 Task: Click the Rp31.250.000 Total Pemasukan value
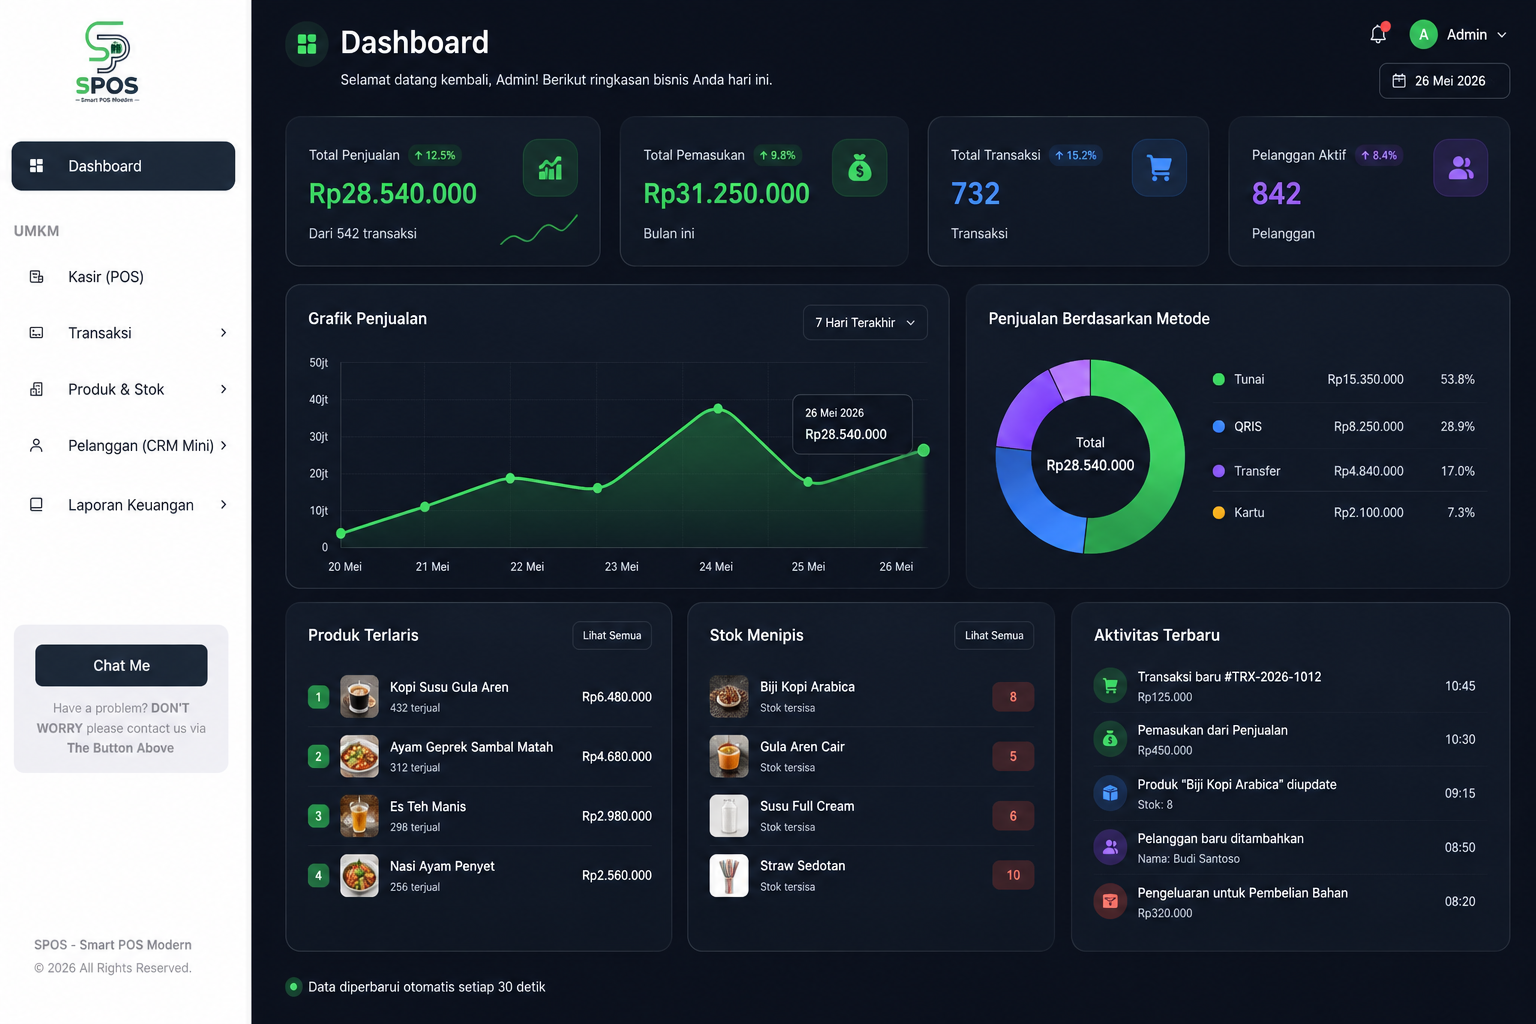click(x=727, y=193)
